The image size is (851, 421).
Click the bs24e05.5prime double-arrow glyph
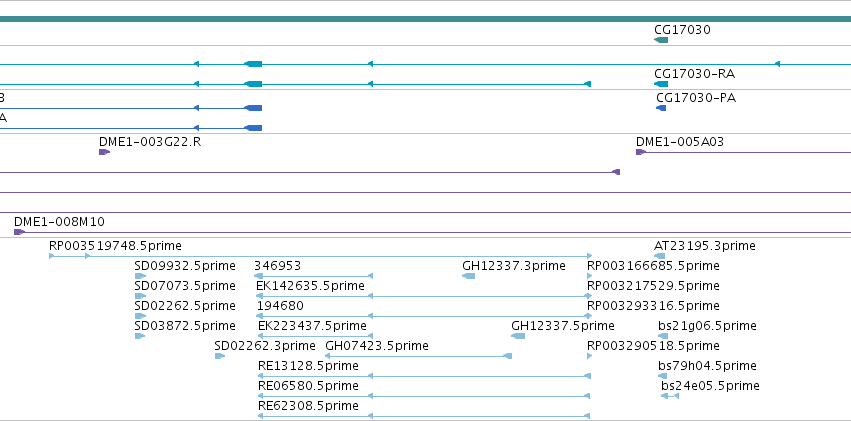670,396
